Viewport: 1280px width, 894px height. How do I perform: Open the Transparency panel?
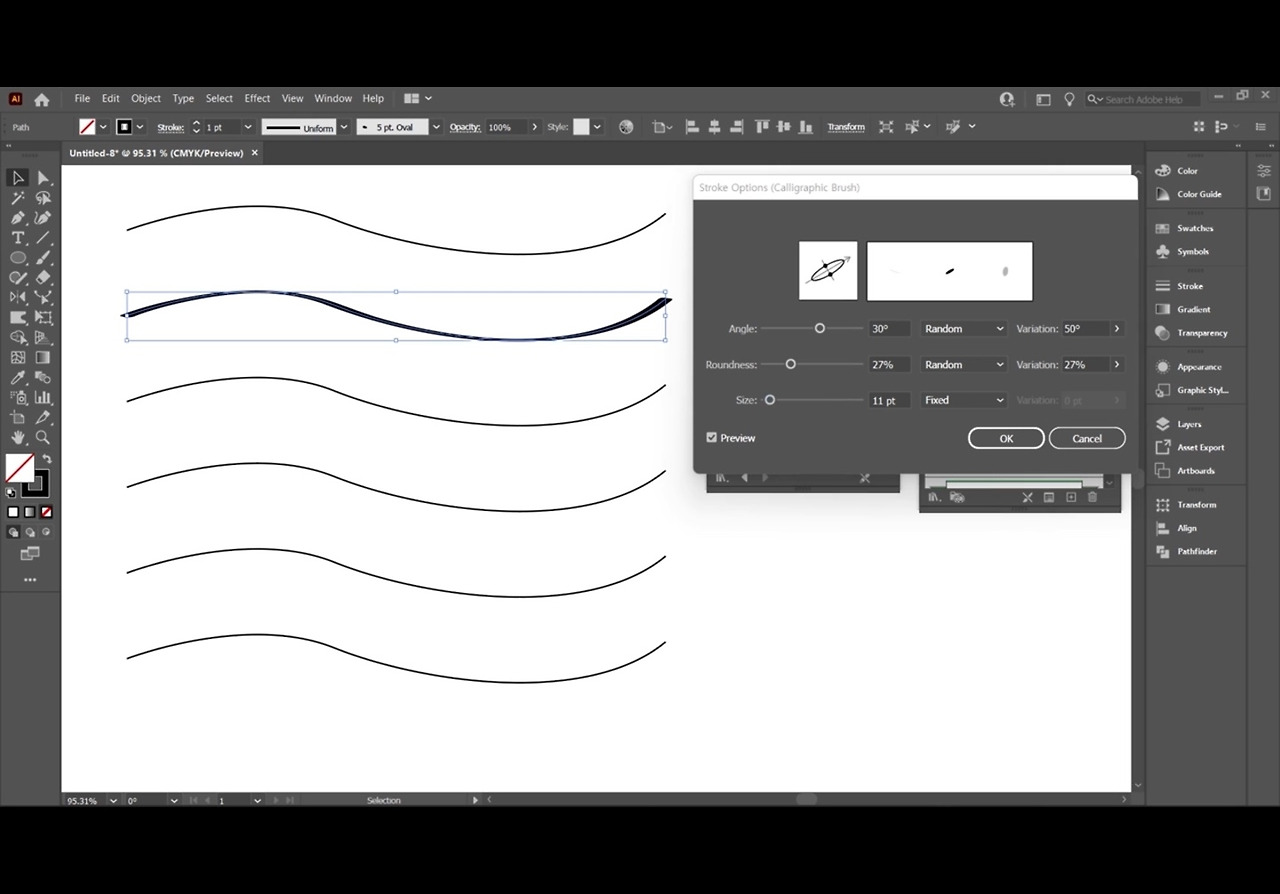point(1201,333)
